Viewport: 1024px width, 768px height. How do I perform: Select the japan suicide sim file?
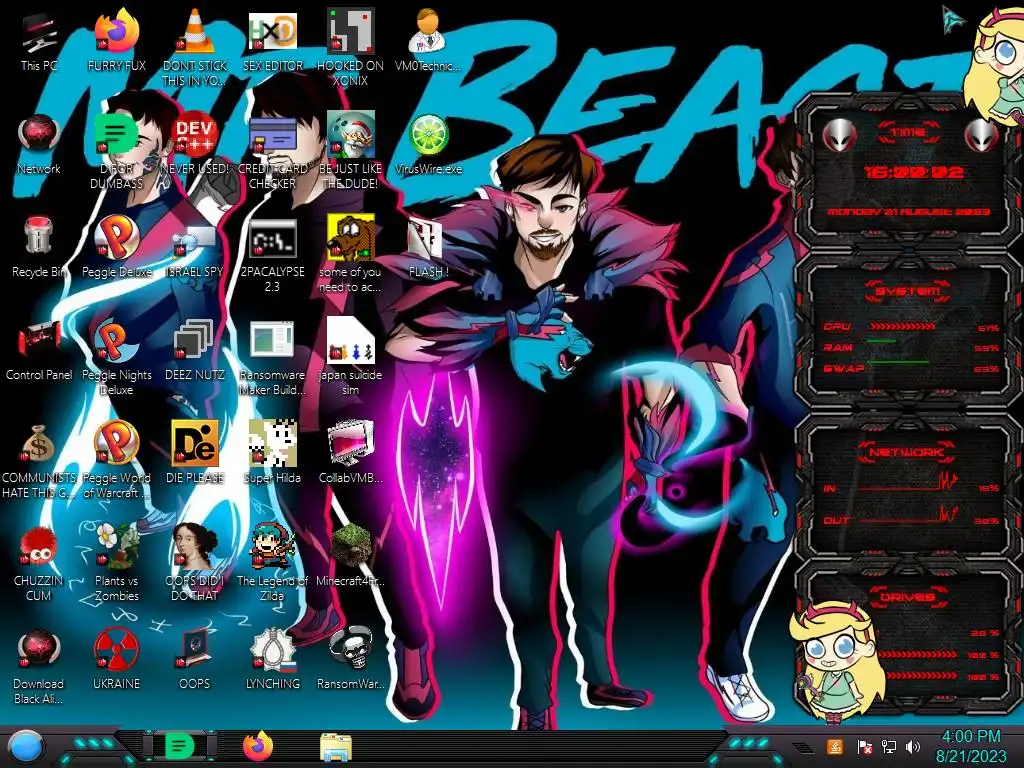pos(351,358)
